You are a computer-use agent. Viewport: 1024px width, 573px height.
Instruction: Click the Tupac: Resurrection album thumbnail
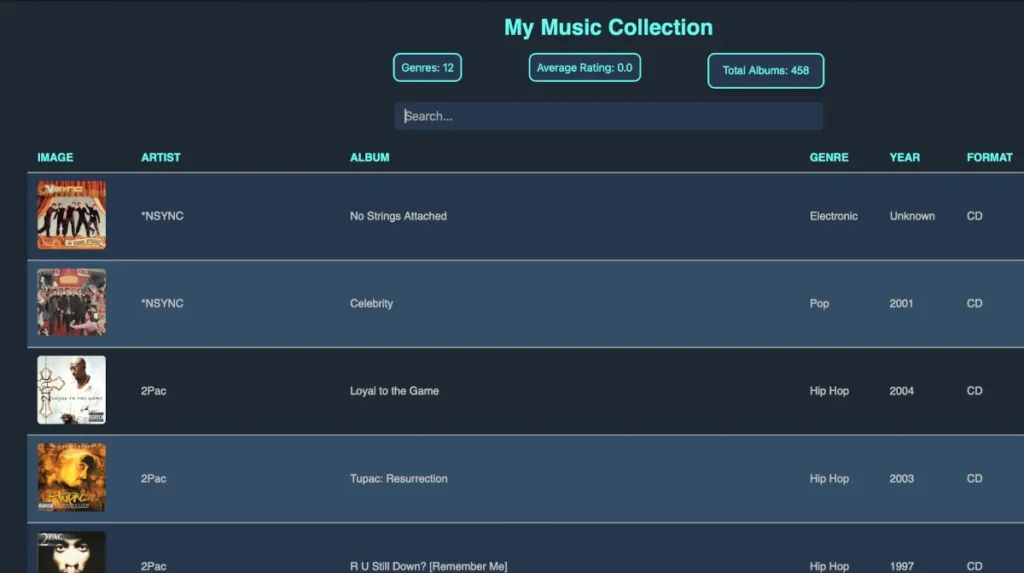click(x=71, y=478)
